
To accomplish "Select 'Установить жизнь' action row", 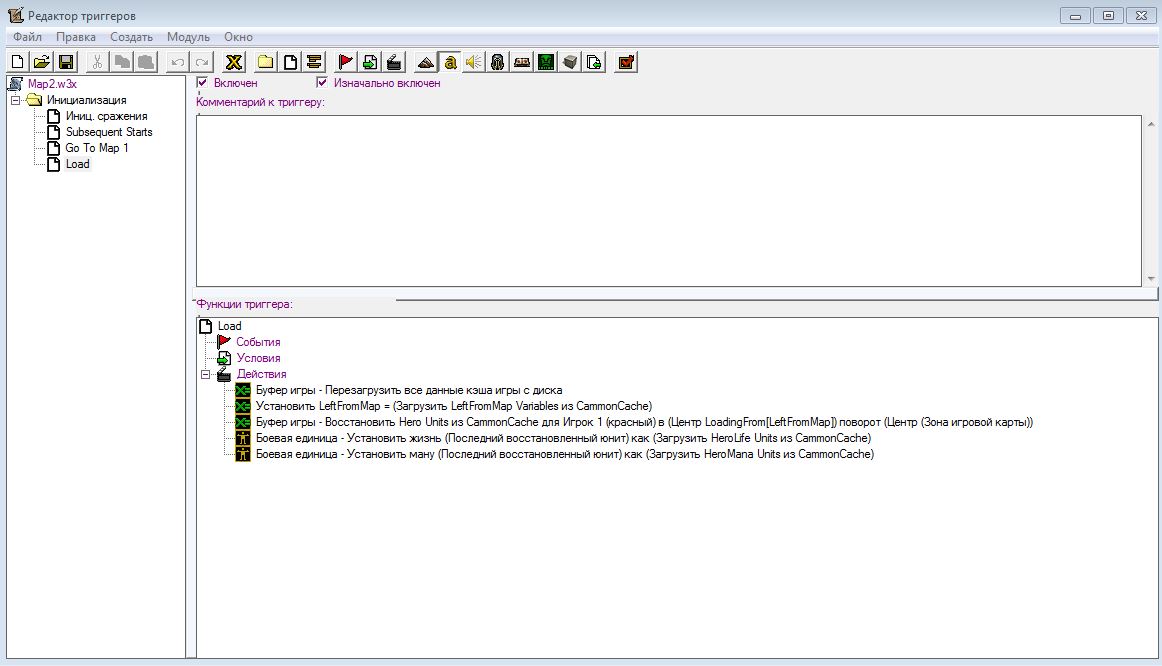I will tap(563, 438).
